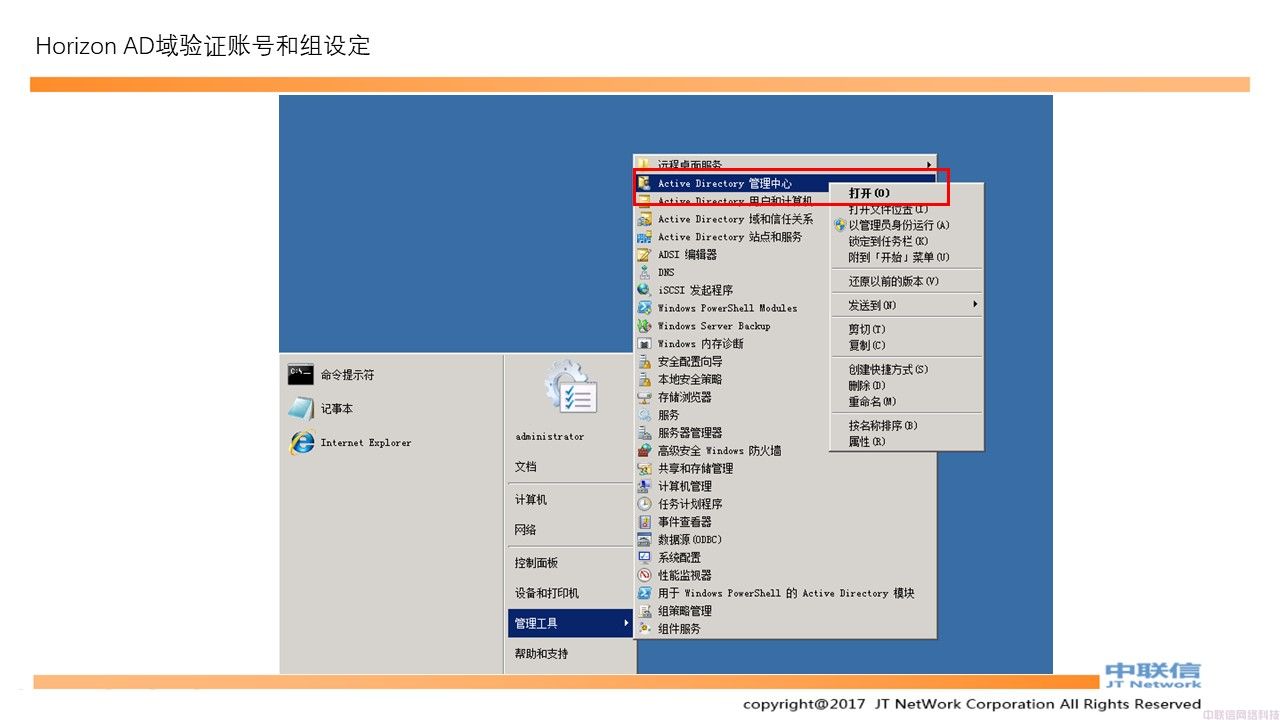Viewport: 1280px width, 720px height.
Task: Click the Windows 内存诊断 icon
Action: pos(645,344)
